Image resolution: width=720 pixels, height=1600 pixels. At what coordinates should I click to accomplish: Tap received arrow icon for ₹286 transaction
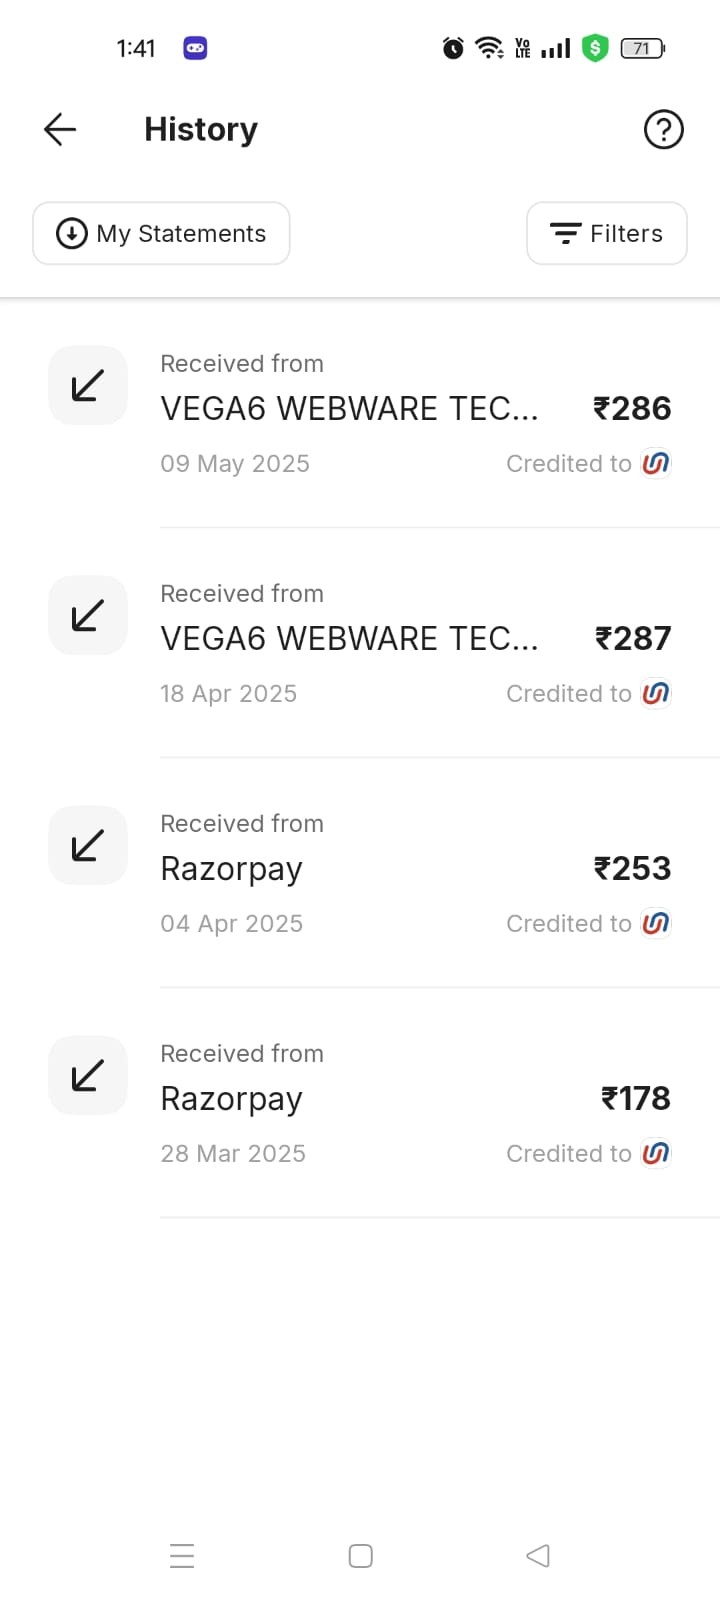tap(88, 385)
